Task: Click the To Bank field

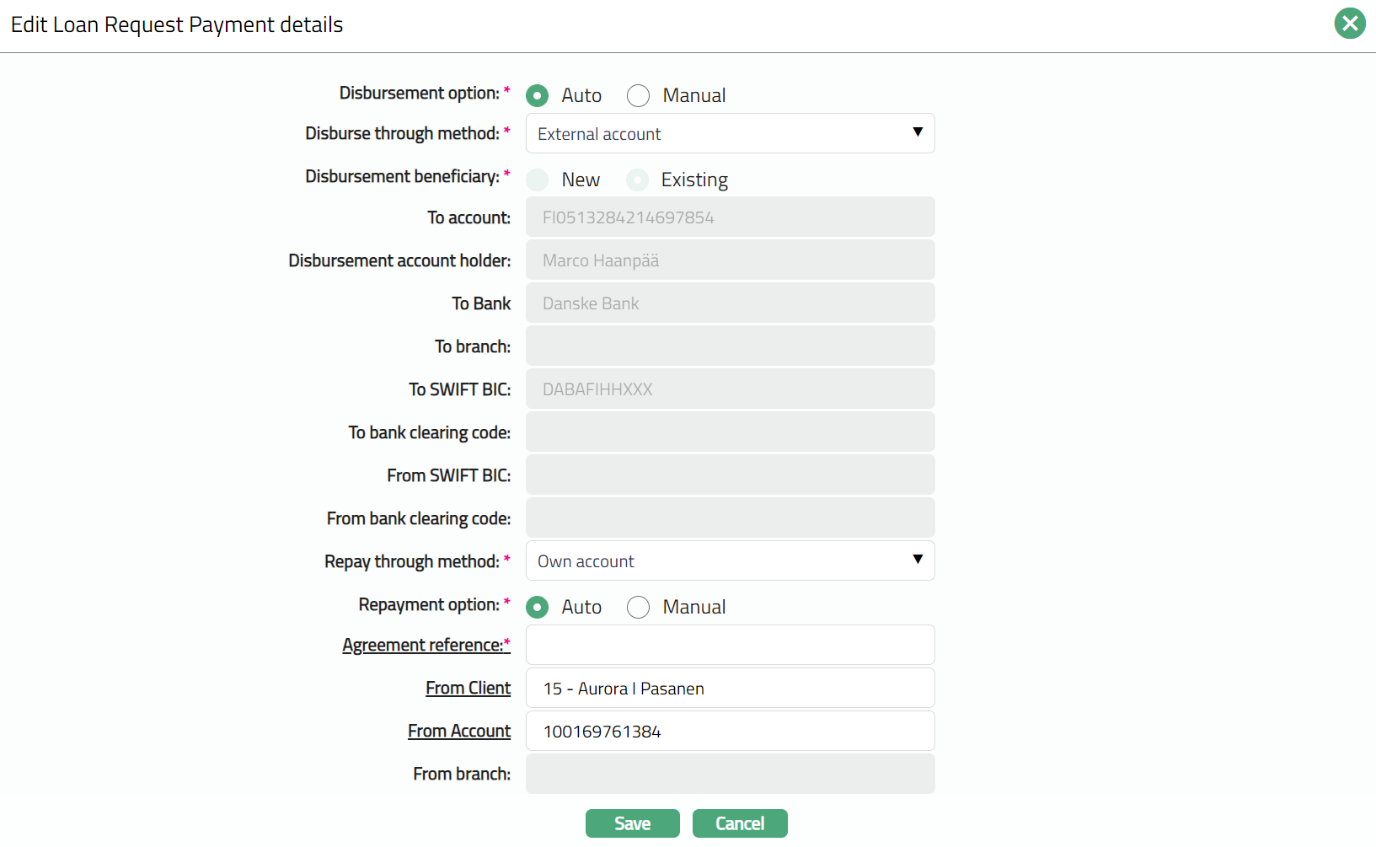Action: click(x=730, y=303)
